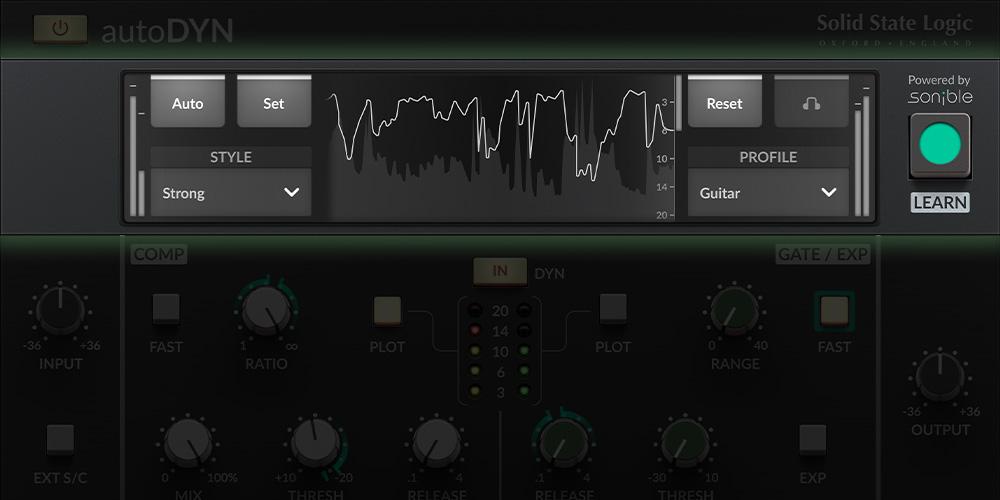Click the Solid State Logic logo
This screenshot has height=500, width=1000.
(x=894, y=29)
